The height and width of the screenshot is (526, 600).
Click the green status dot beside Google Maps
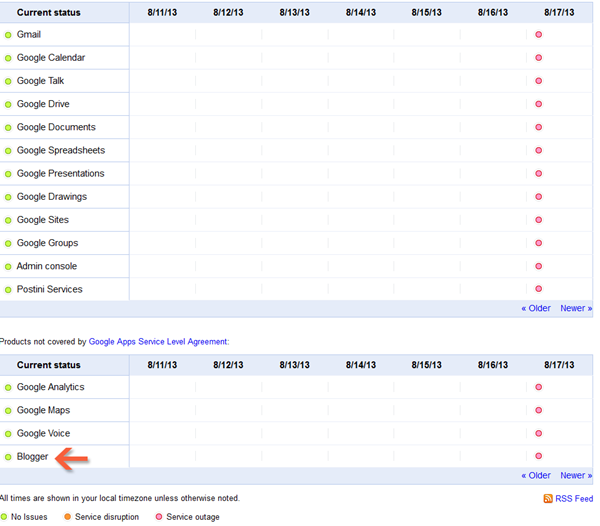(8, 411)
